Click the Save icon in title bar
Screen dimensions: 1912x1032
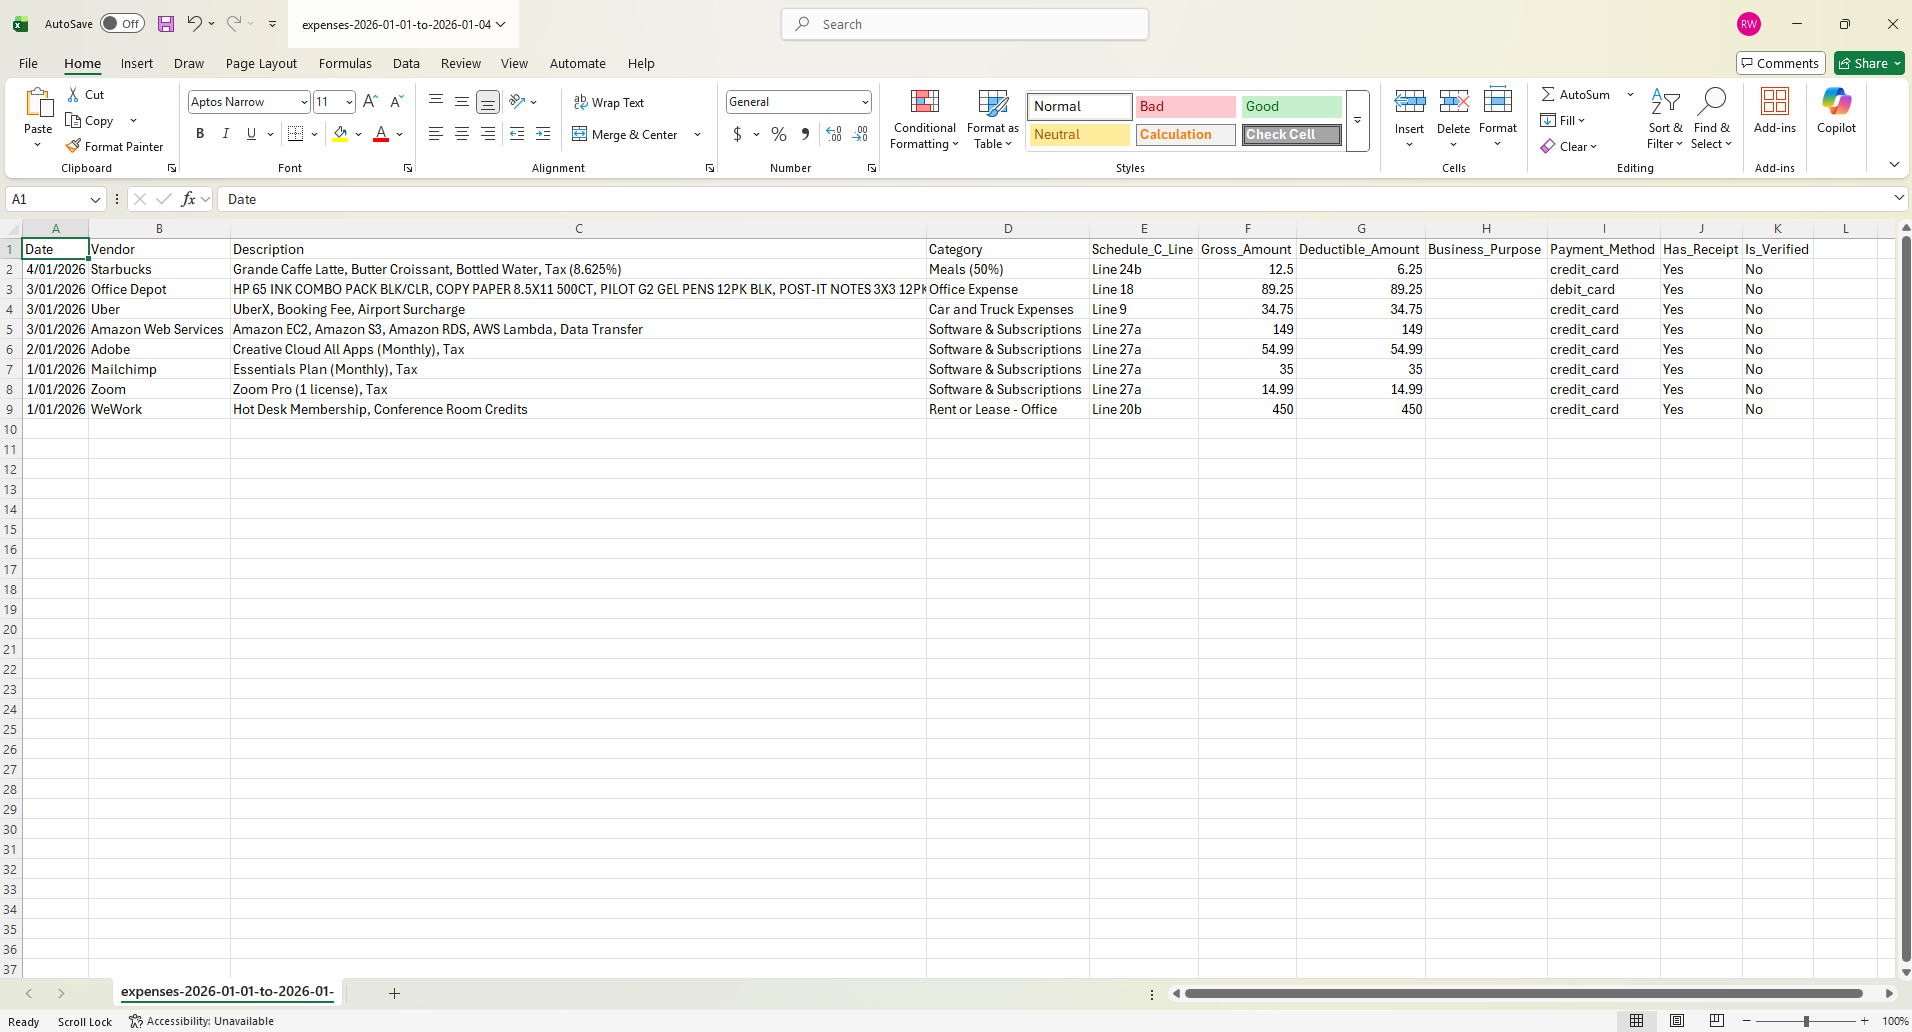(166, 24)
